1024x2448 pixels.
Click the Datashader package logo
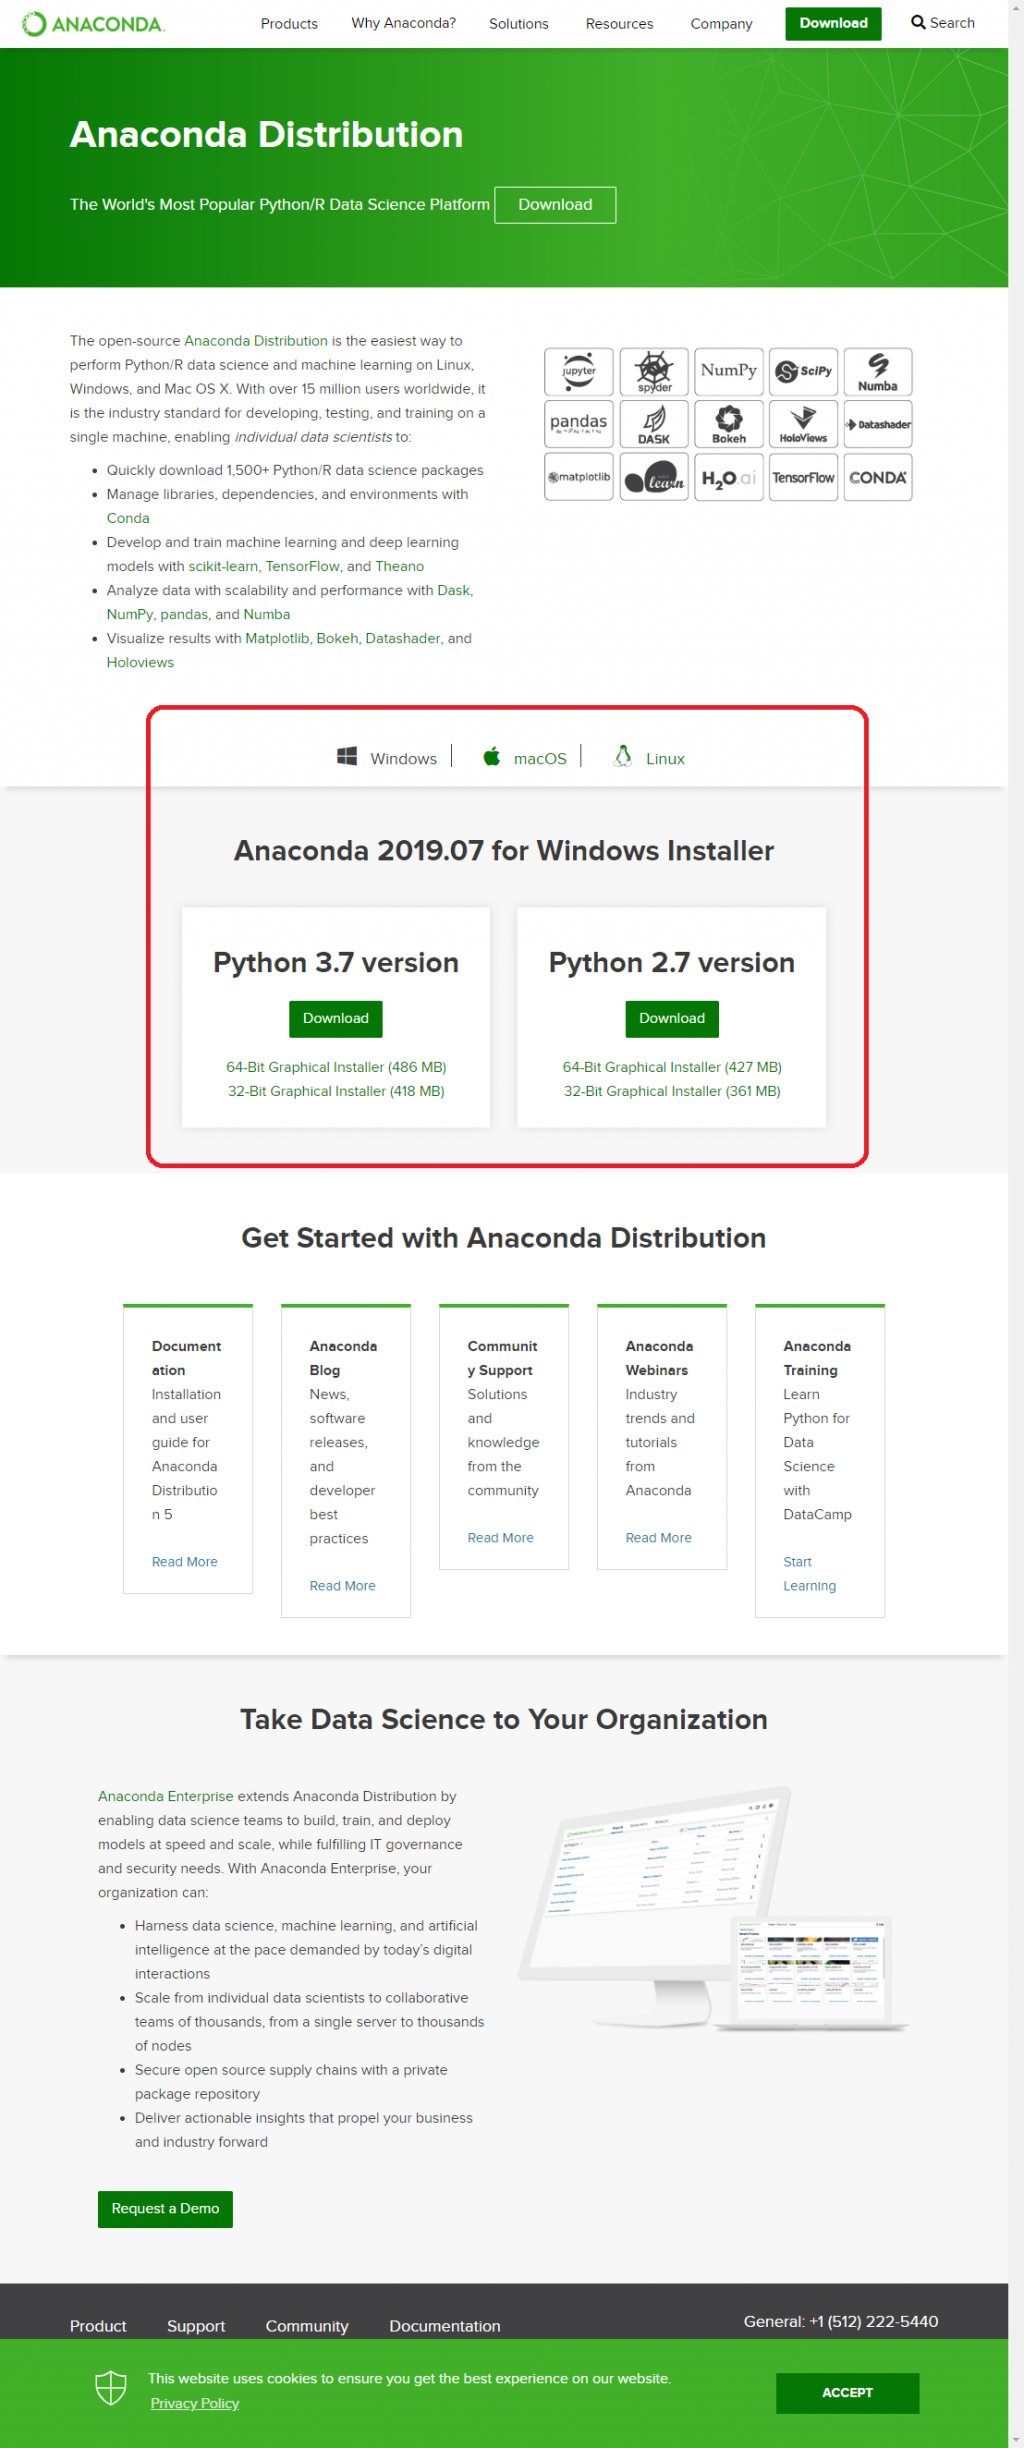pos(878,424)
